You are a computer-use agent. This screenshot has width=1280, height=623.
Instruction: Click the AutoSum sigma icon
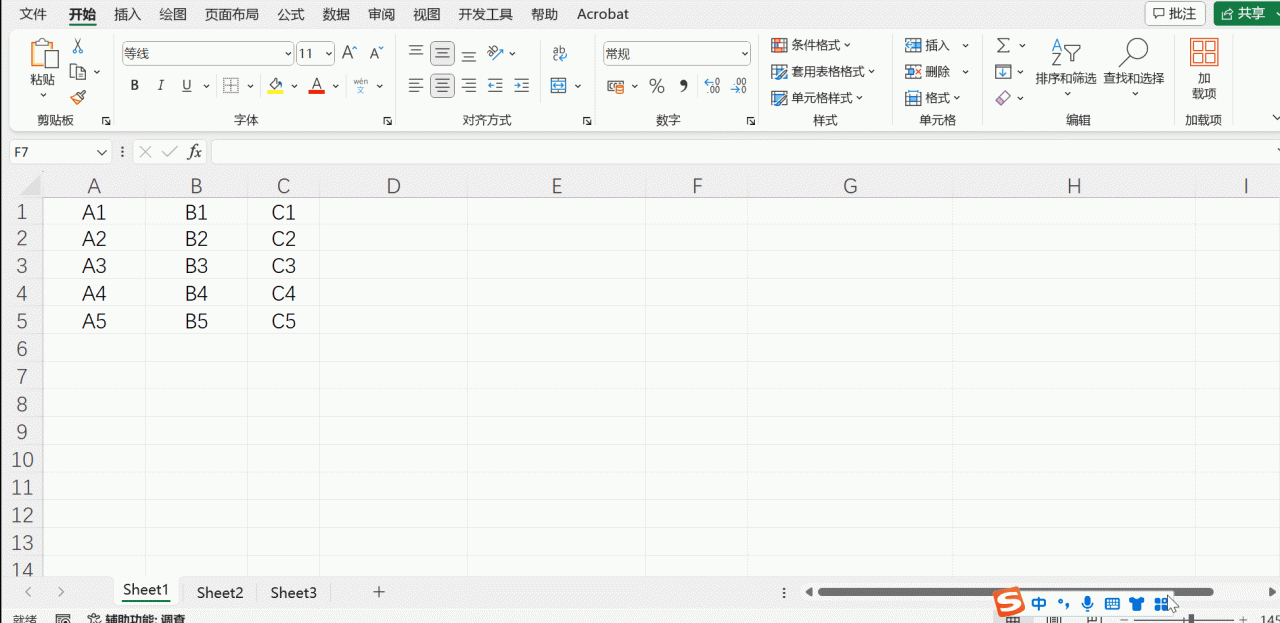1003,45
